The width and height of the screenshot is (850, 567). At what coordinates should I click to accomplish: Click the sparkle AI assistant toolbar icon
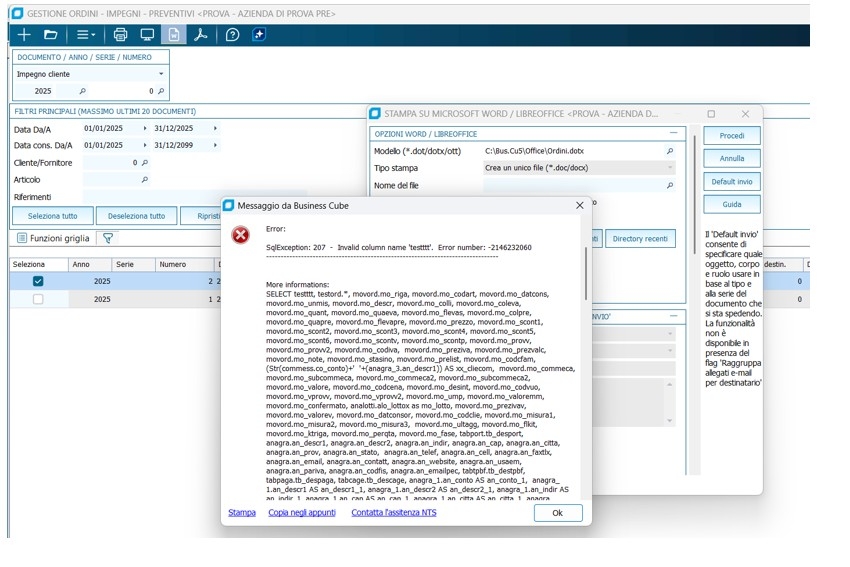tap(259, 35)
